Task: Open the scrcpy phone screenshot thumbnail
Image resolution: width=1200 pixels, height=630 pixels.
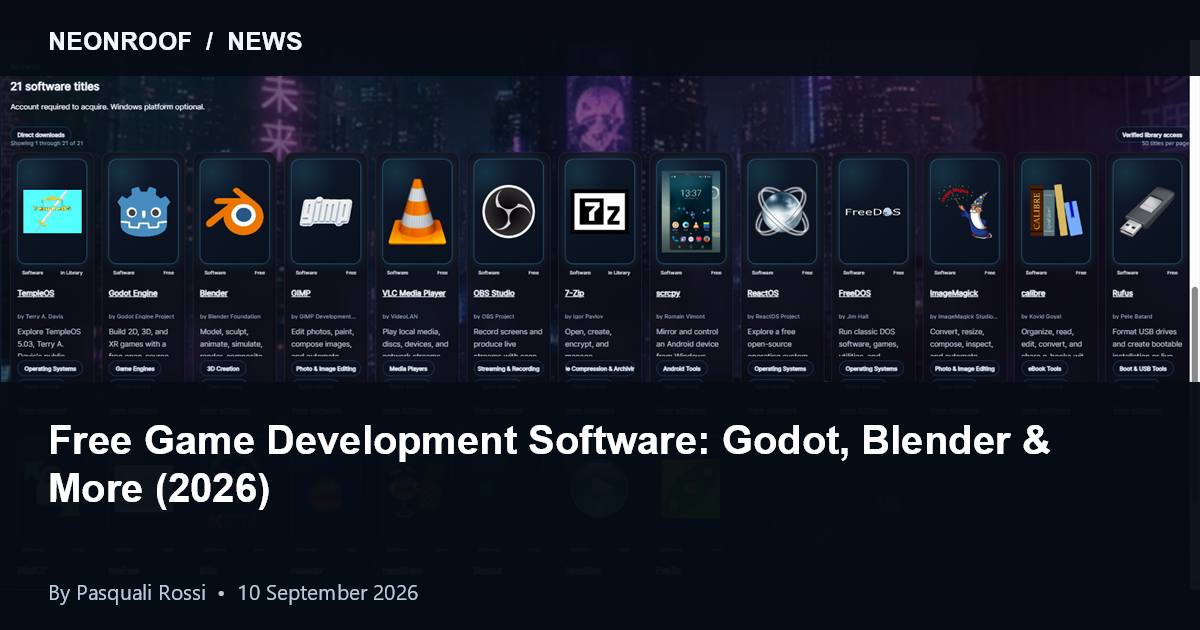Action: (x=691, y=211)
